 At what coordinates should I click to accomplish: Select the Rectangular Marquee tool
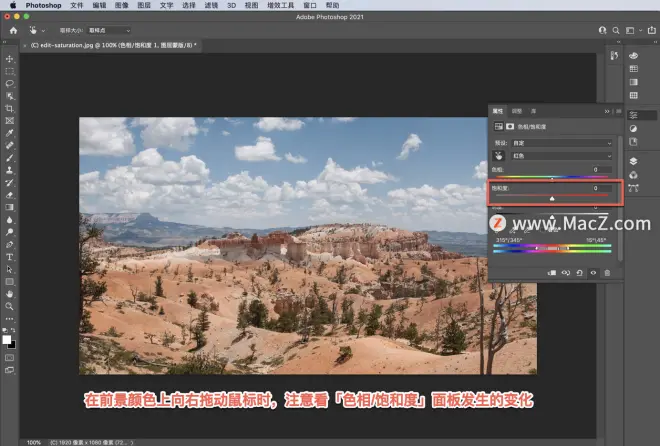pos(9,71)
